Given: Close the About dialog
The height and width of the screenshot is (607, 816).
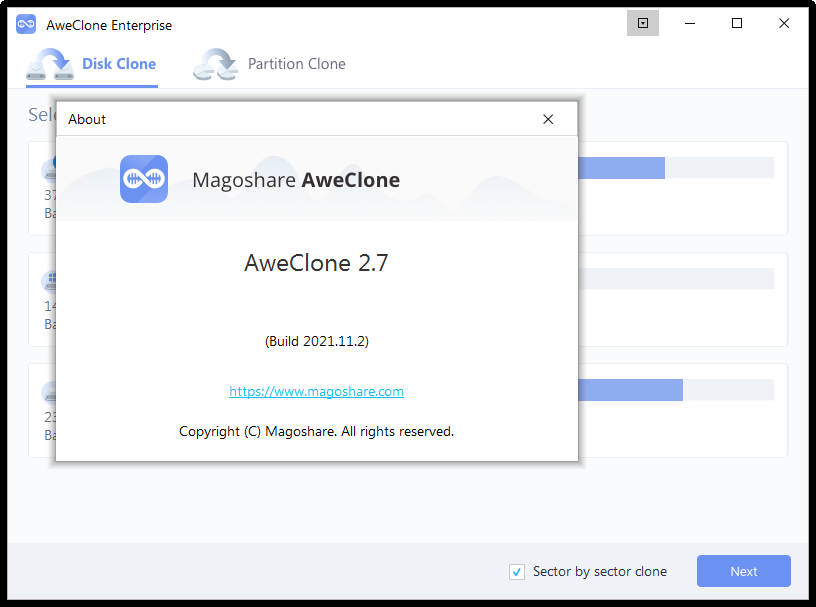Looking at the screenshot, I should click(x=548, y=119).
